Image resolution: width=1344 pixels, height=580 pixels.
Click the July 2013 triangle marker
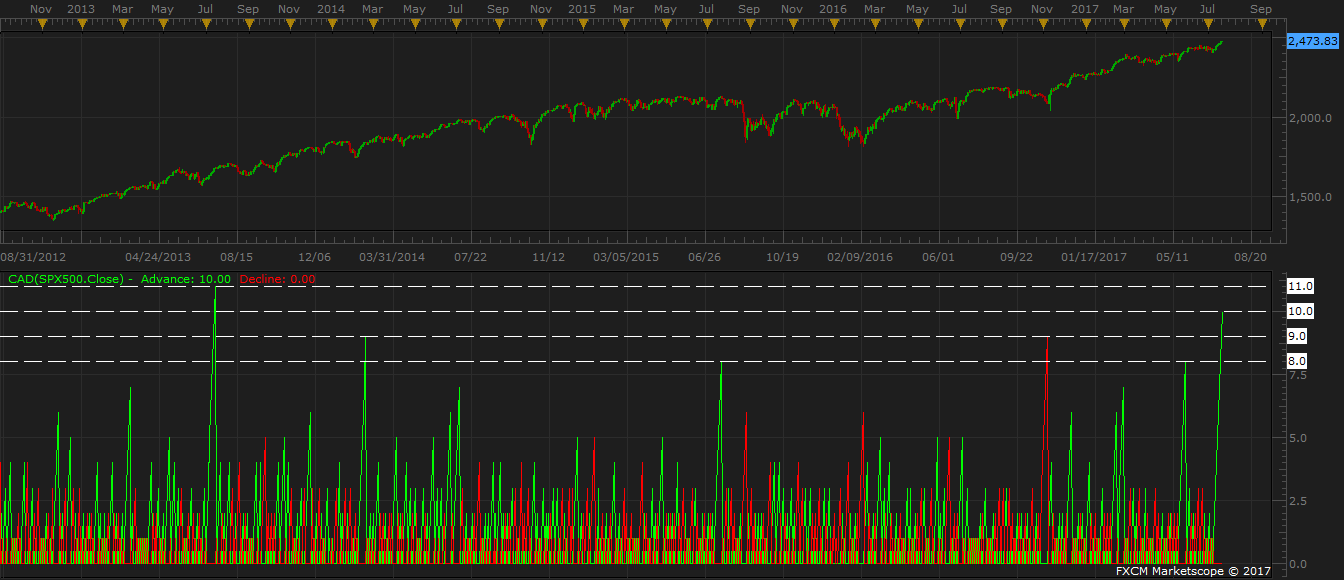tap(205, 24)
